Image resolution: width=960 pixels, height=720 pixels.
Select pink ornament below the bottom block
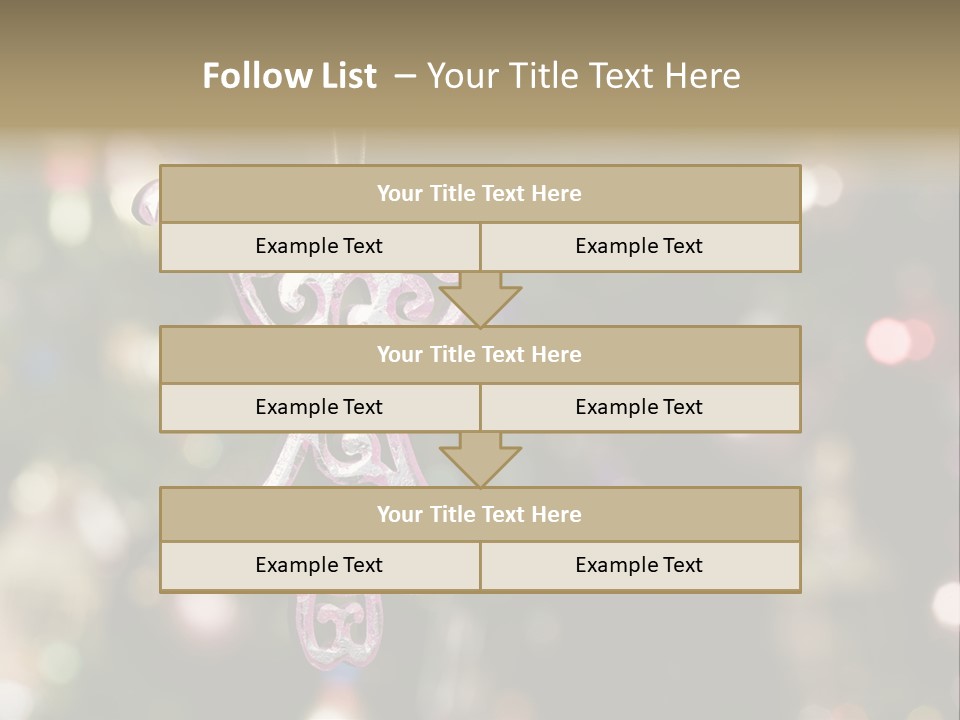tap(336, 628)
